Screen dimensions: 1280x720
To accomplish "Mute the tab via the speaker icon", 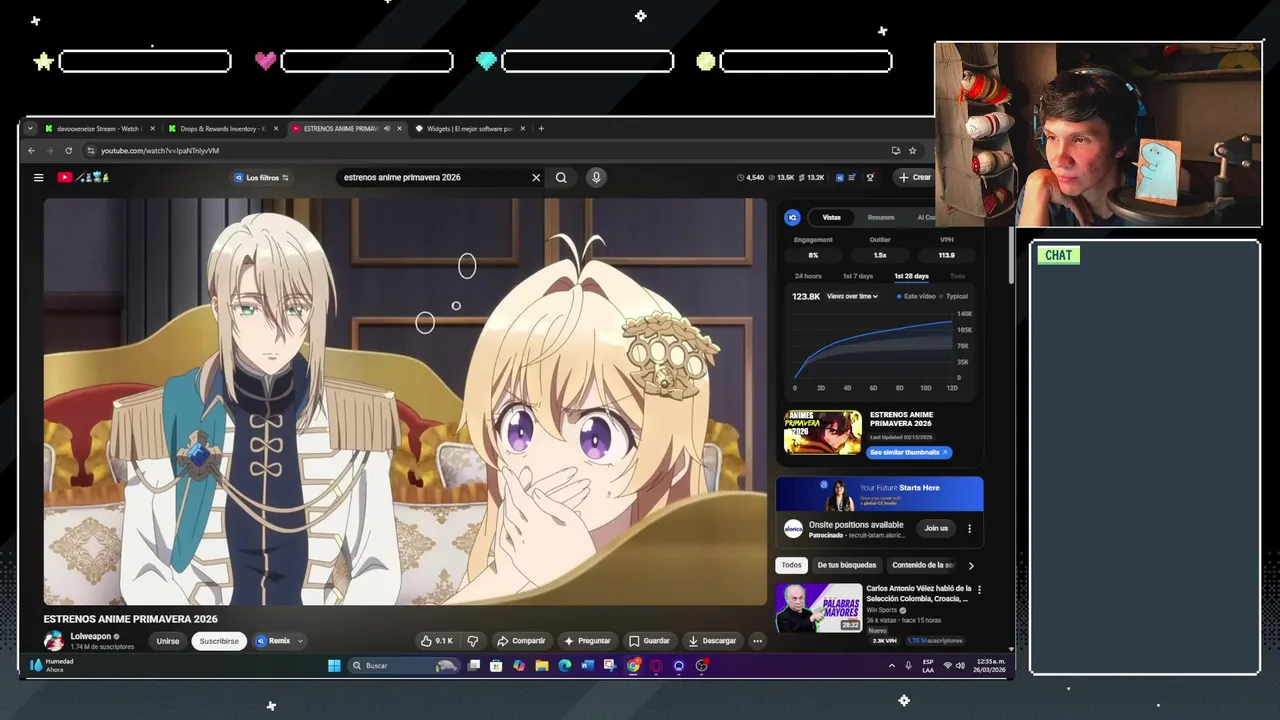I will pyautogui.click(x=387, y=128).
